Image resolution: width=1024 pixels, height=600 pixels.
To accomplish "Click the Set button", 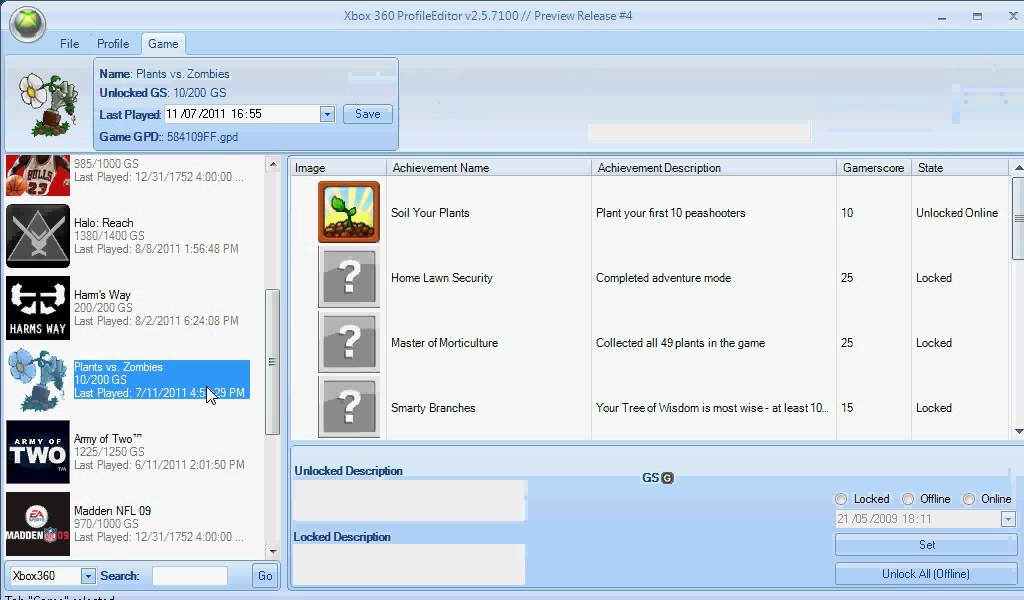I will point(926,545).
